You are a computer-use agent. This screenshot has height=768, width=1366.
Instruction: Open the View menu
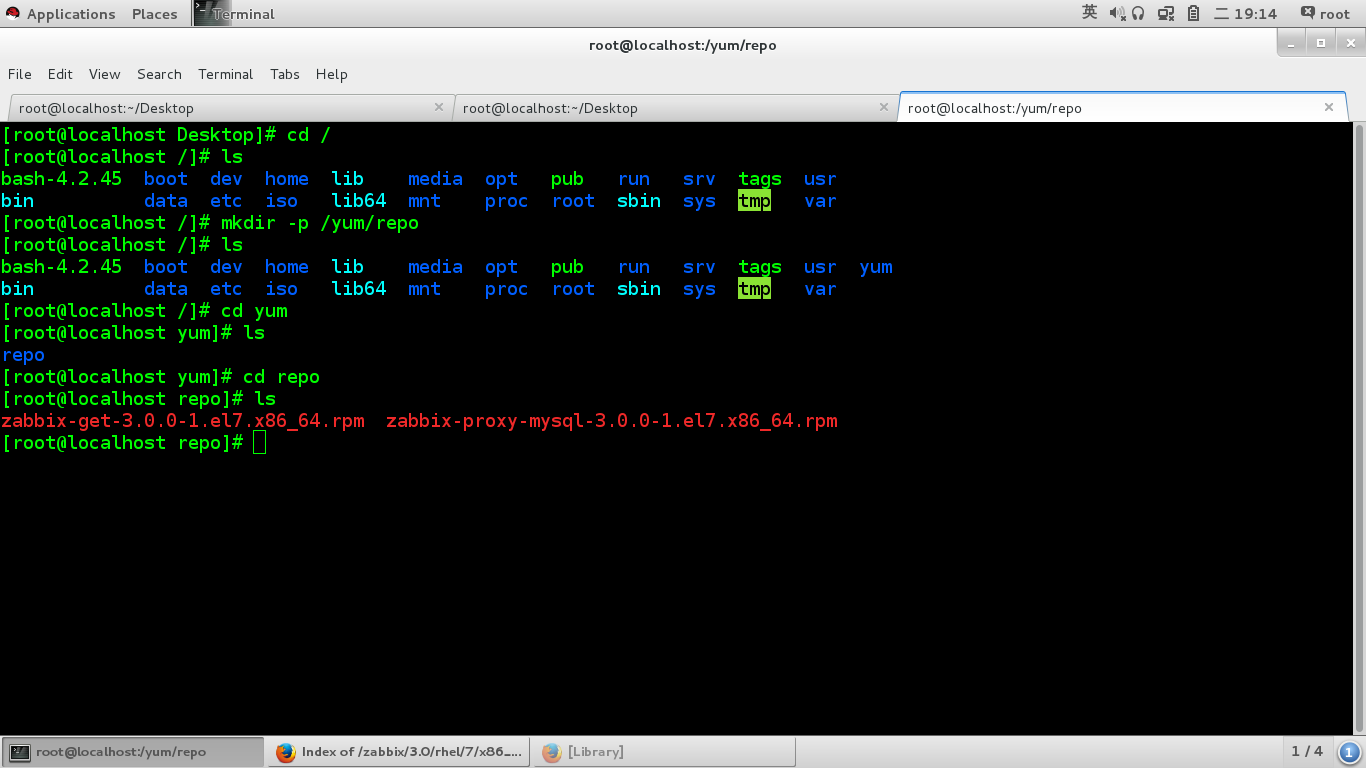(104, 74)
